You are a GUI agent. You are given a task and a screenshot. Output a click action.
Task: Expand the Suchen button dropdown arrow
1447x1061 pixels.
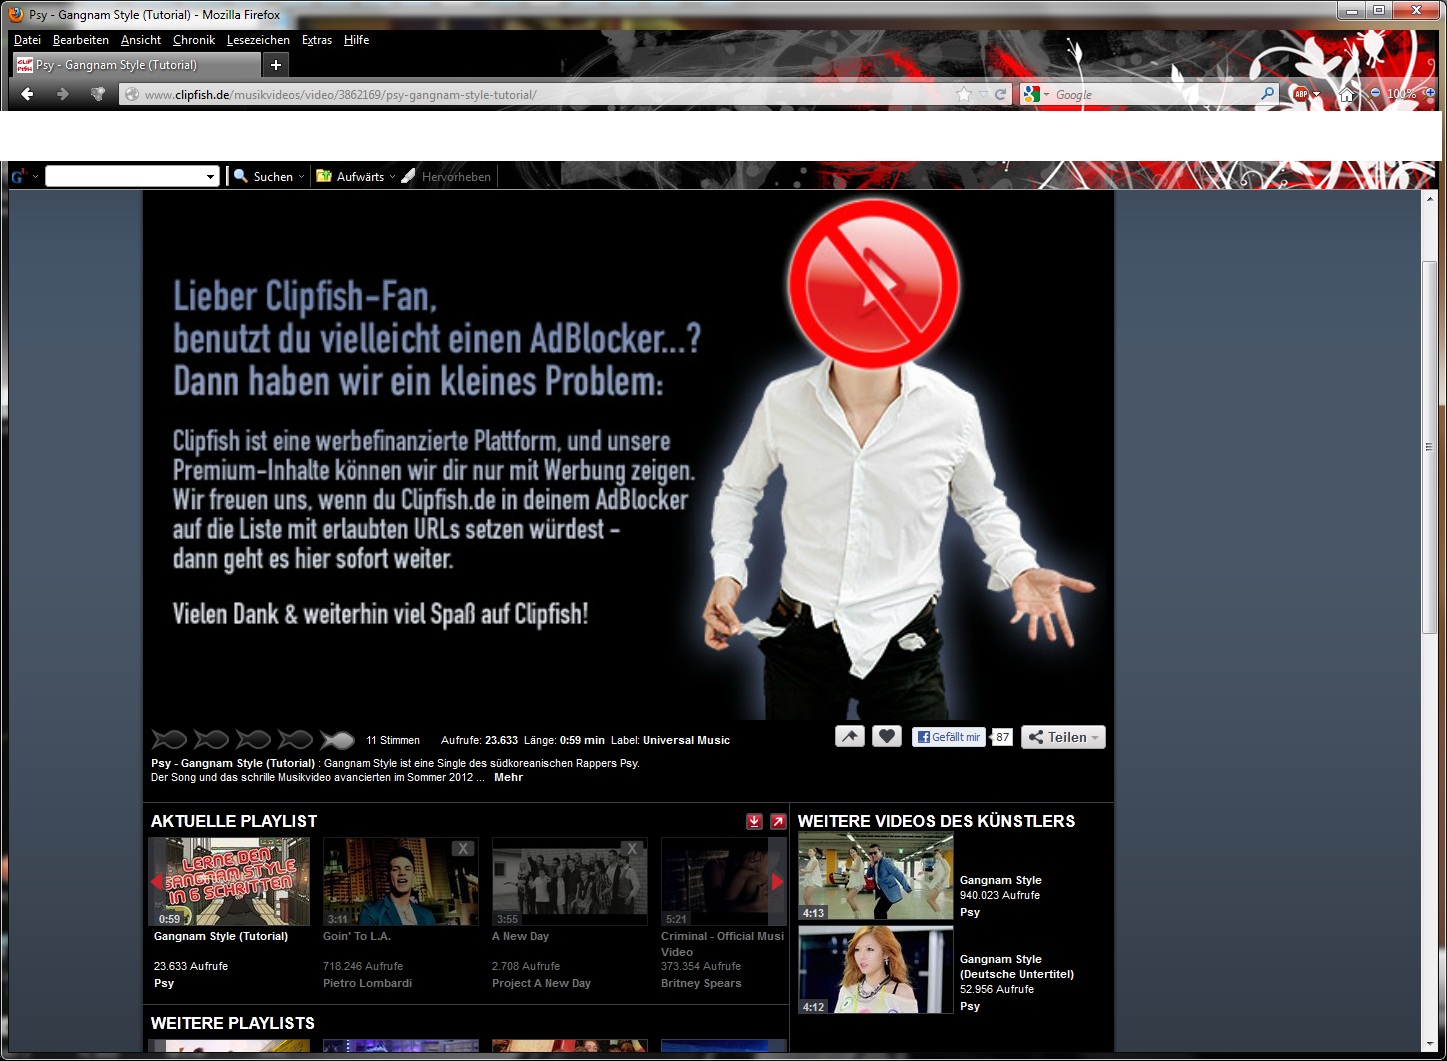pos(301,177)
